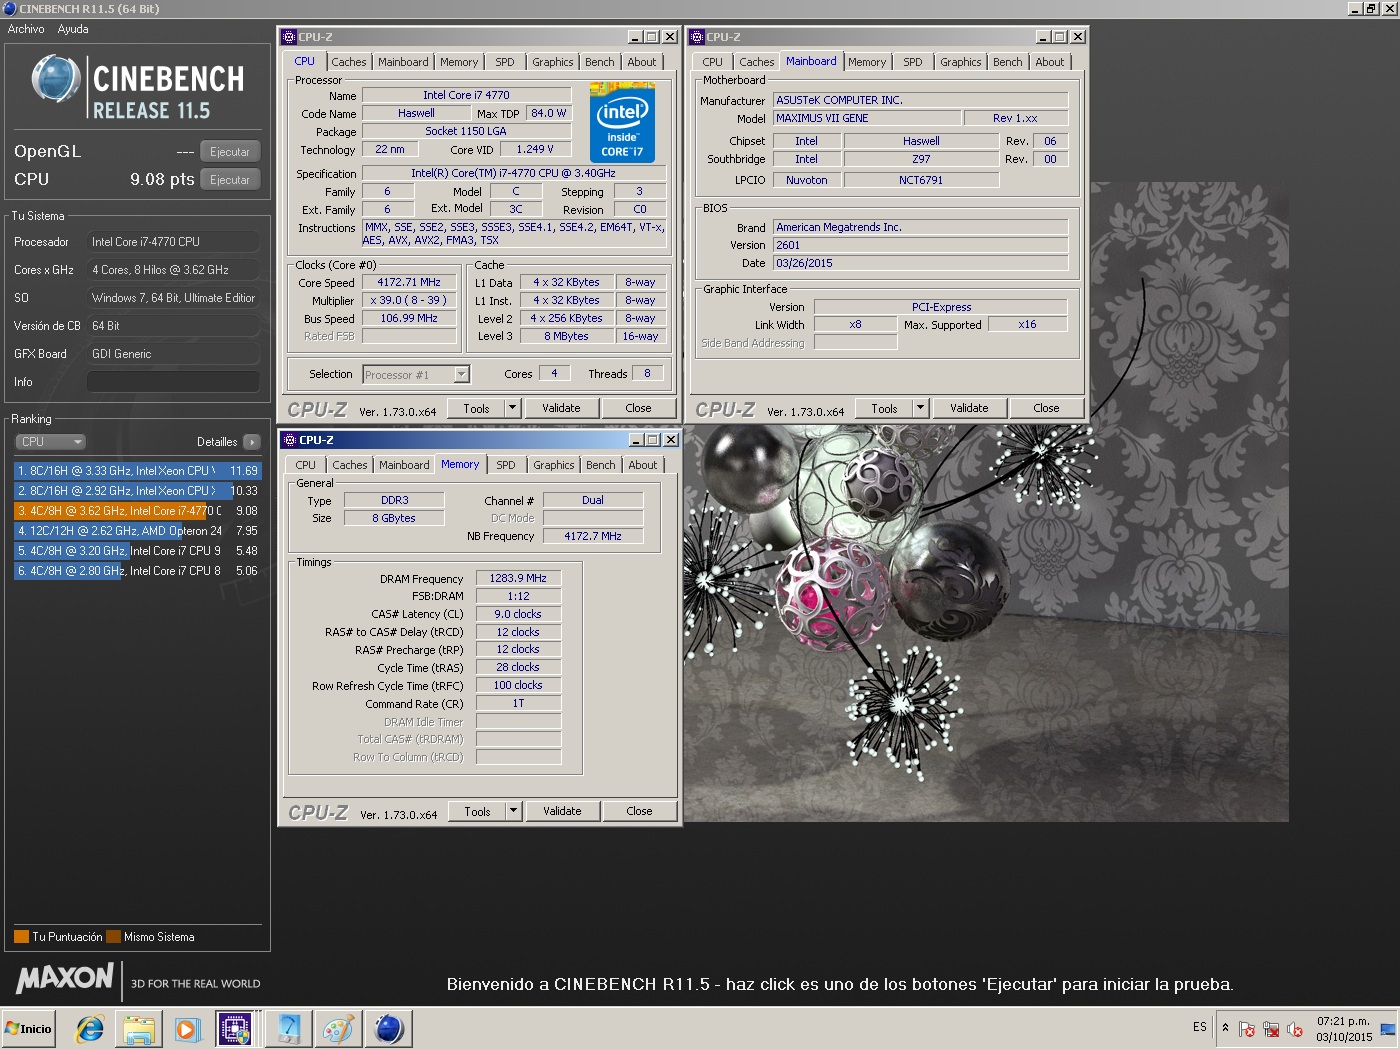Run the CPU test with Ejecutar
Viewport: 1400px width, 1050px height.
(230, 180)
